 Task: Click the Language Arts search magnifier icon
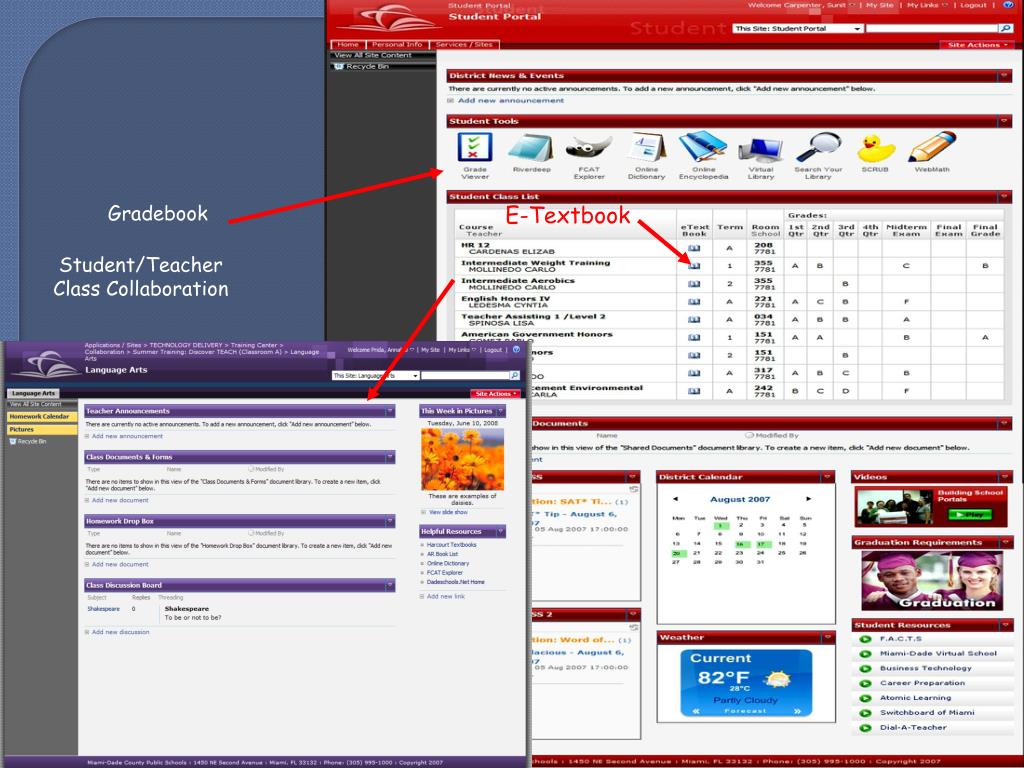click(x=515, y=376)
